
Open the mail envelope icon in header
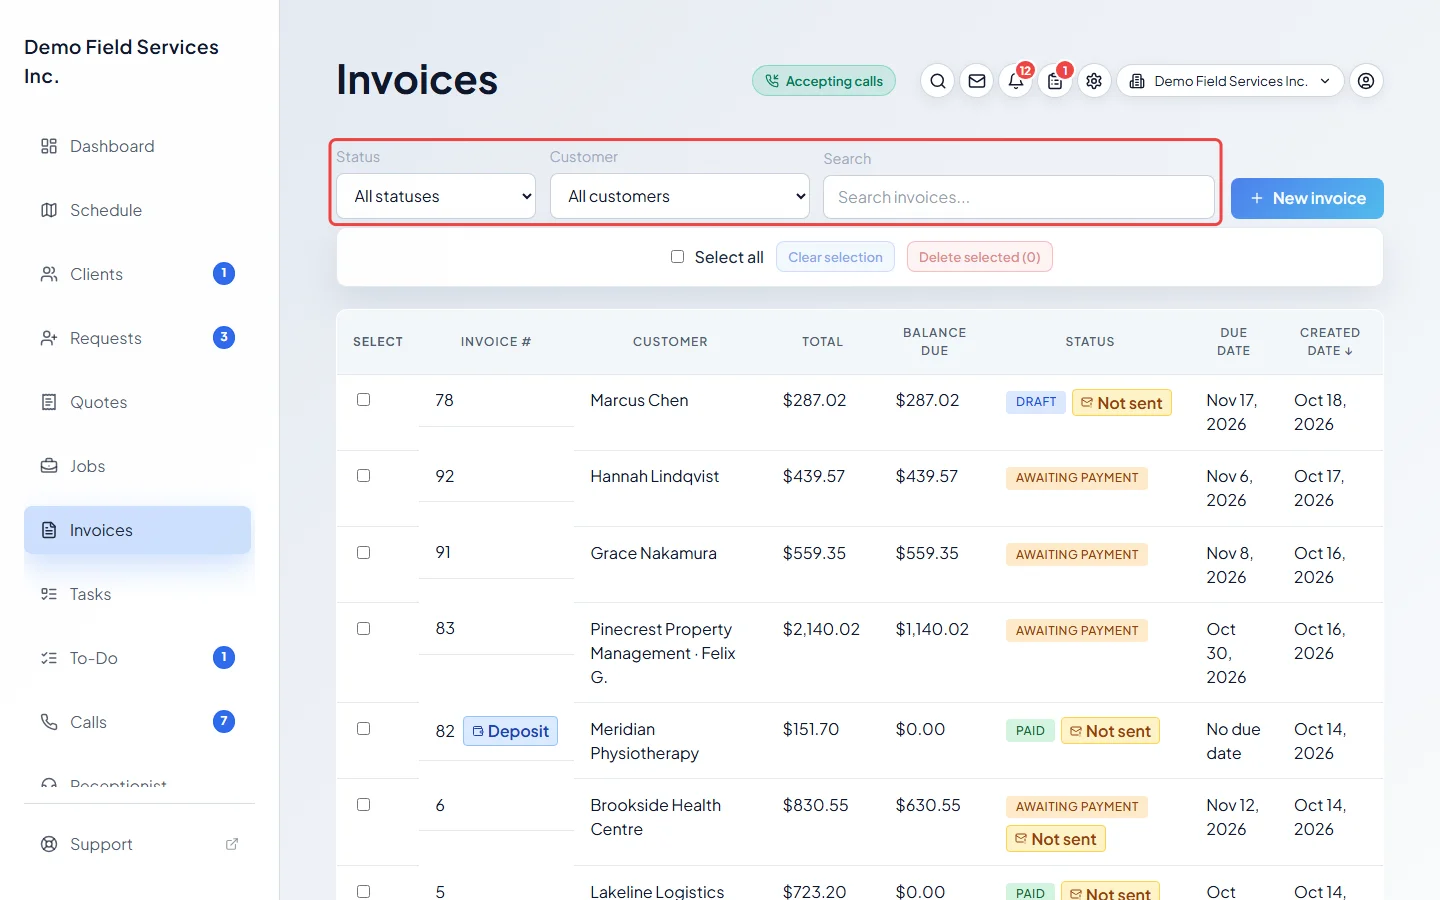(977, 81)
